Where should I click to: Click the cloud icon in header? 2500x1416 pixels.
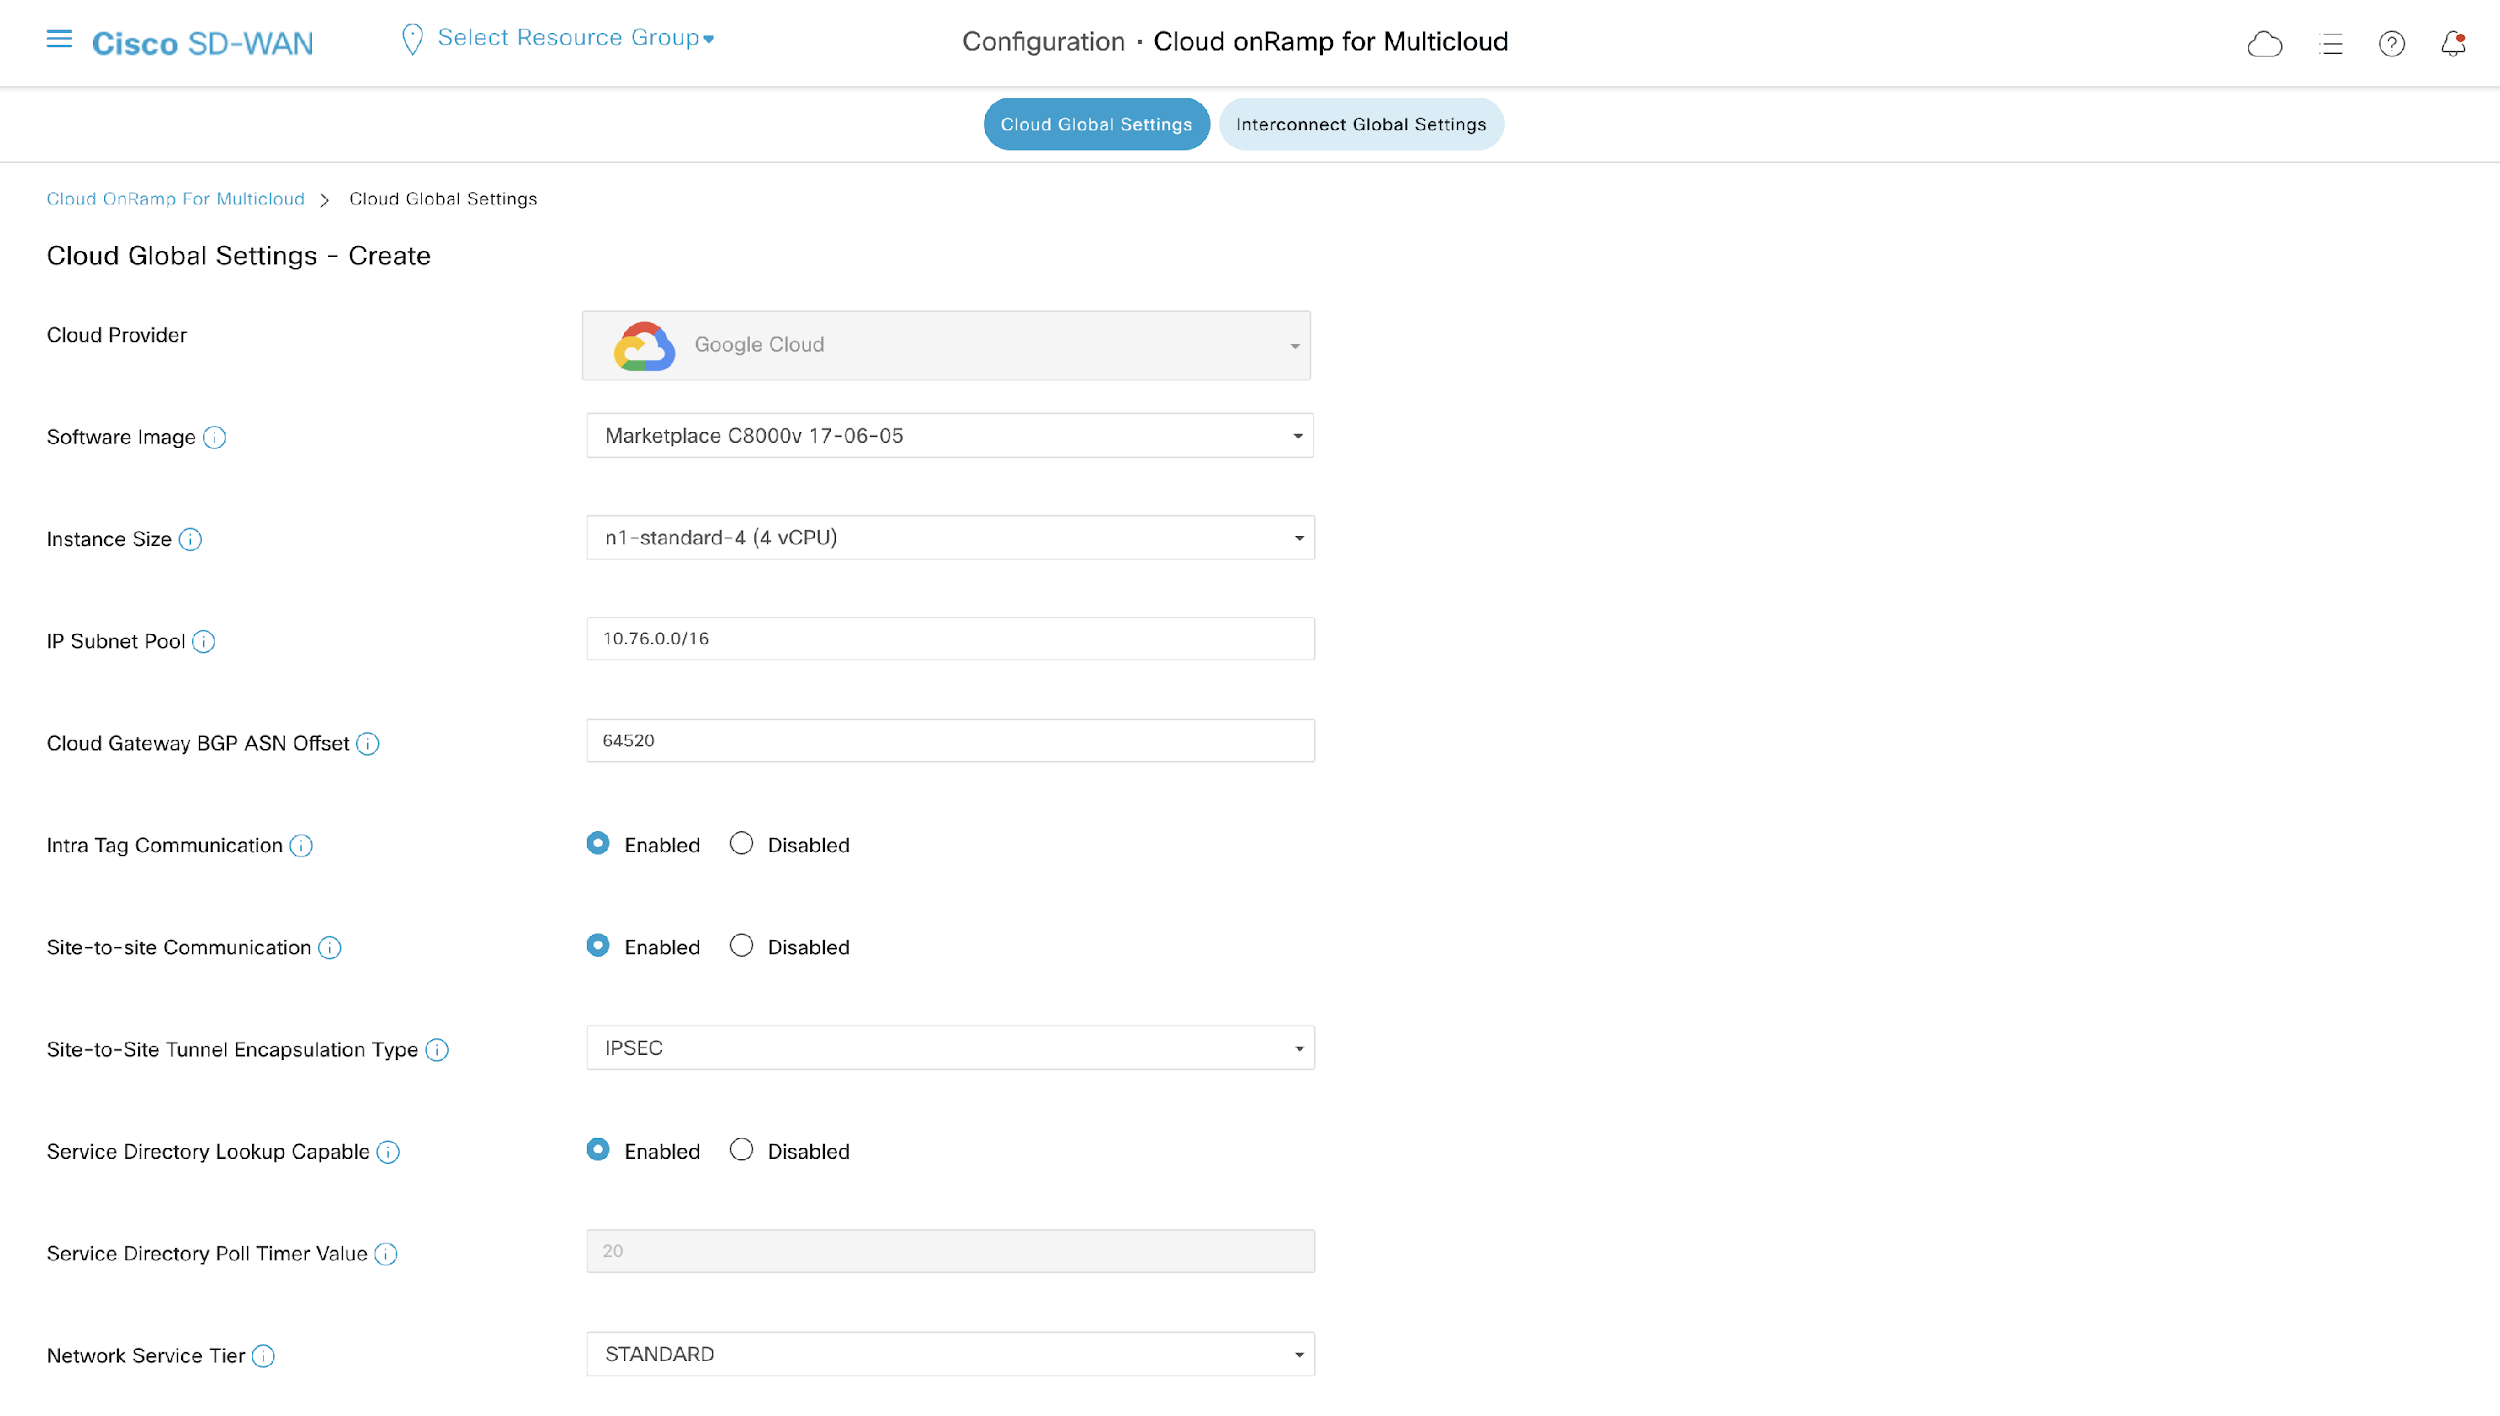2264,44
